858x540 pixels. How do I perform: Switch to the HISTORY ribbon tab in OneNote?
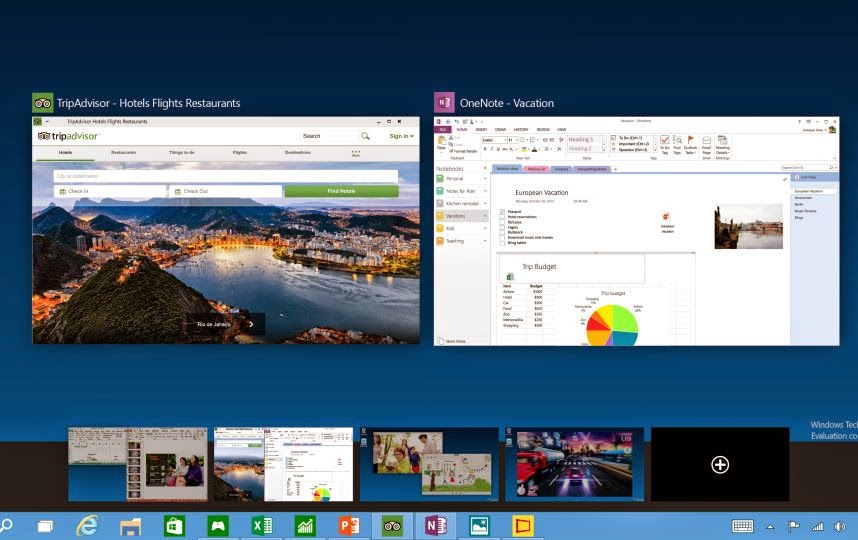521,130
